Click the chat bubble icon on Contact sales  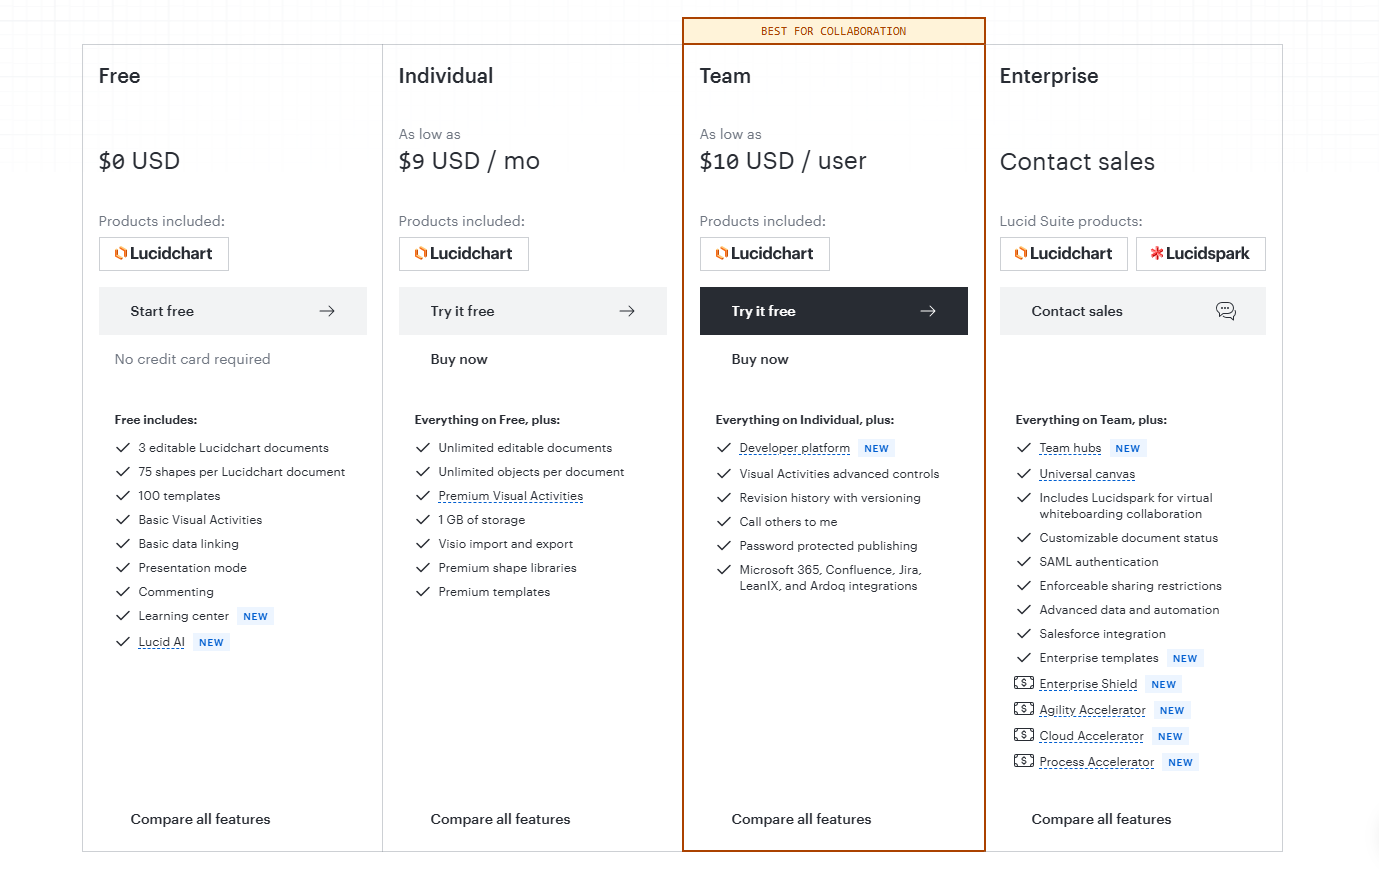(1226, 311)
